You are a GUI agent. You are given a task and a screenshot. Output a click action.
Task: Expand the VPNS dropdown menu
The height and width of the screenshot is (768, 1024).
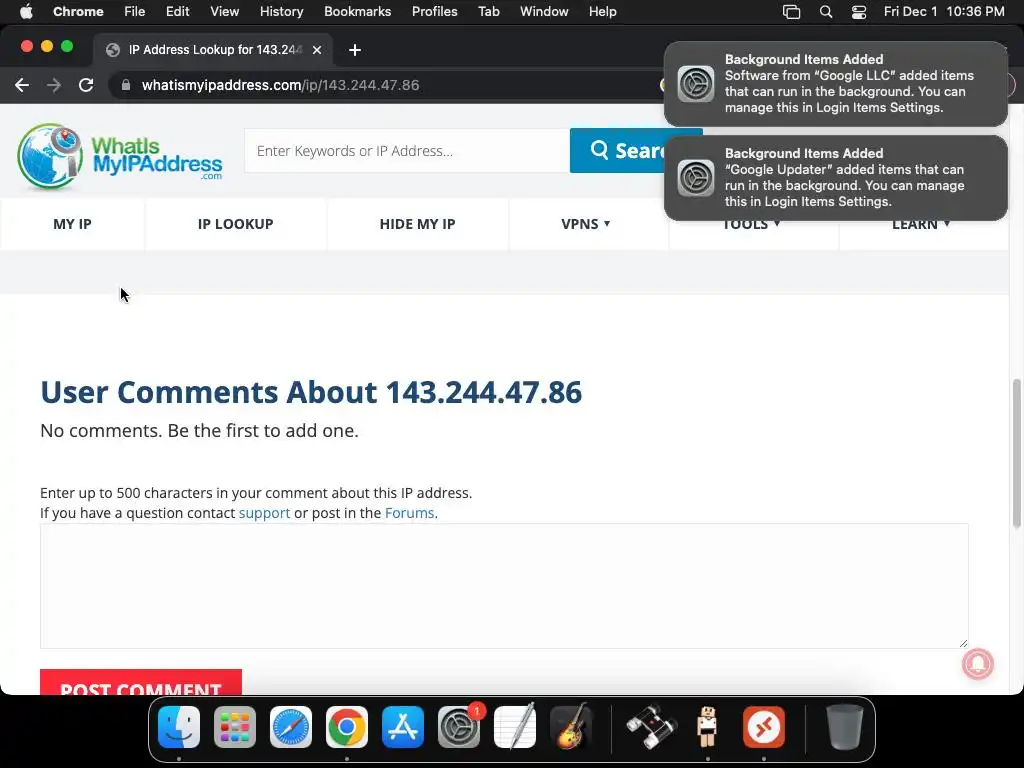point(586,224)
